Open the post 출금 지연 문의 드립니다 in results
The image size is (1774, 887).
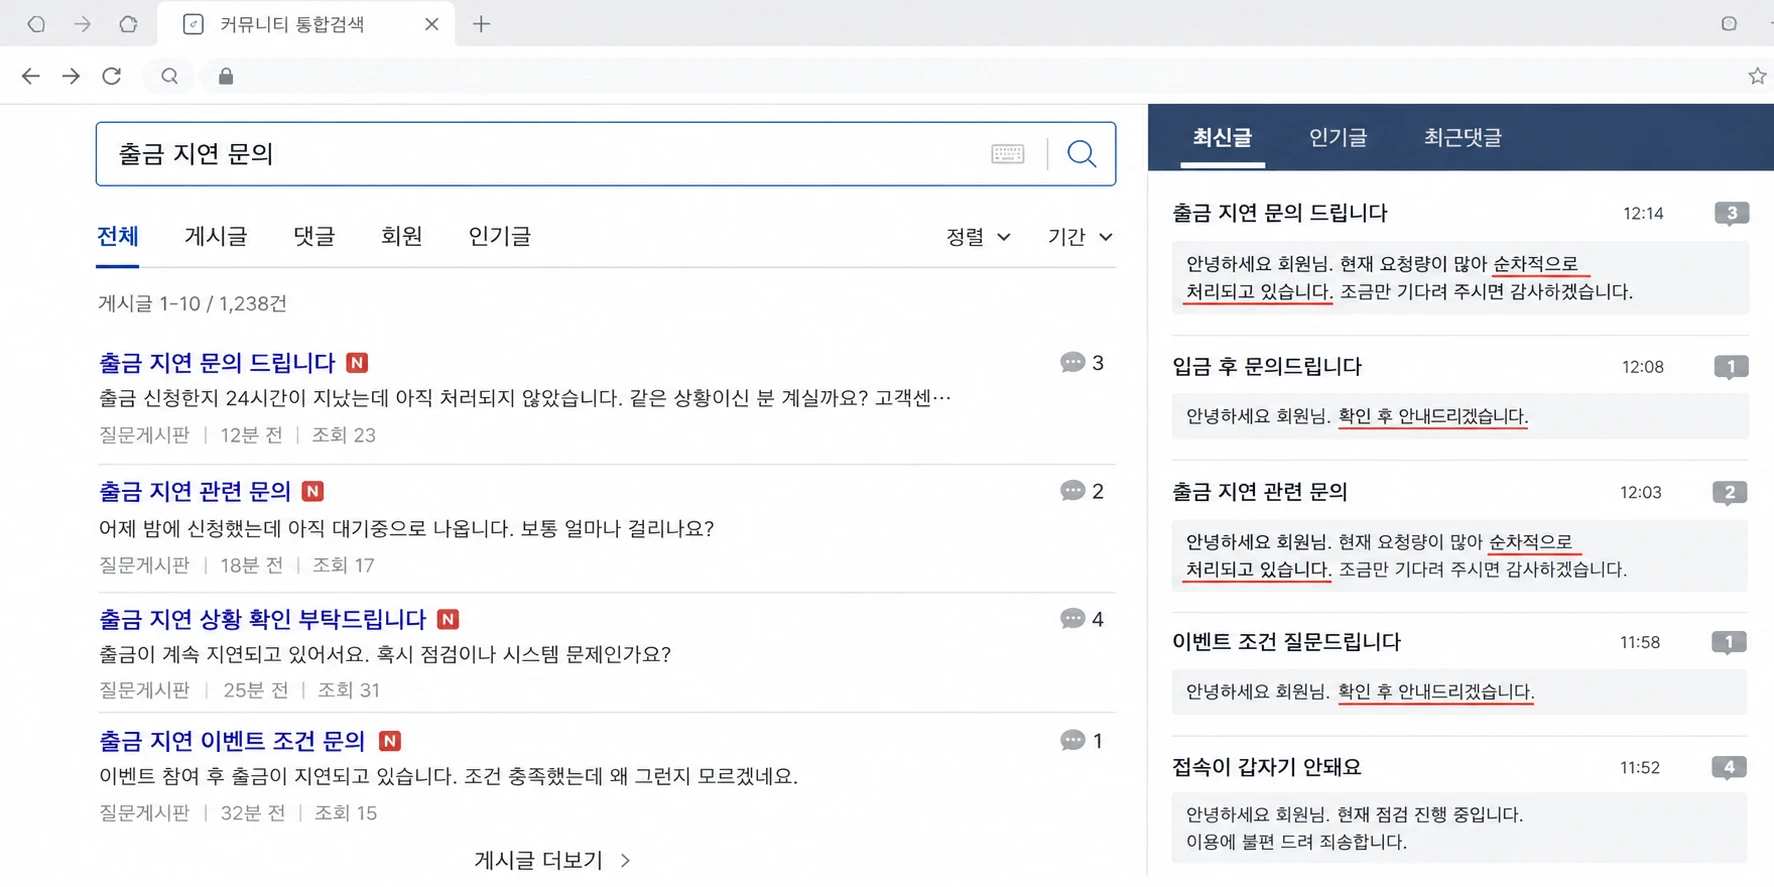(217, 362)
